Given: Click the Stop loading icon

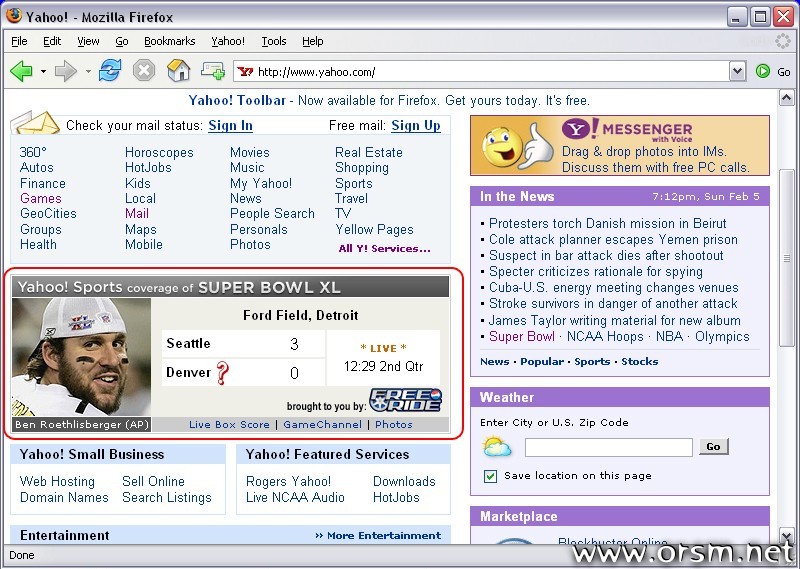Looking at the screenshot, I should pyautogui.click(x=144, y=70).
